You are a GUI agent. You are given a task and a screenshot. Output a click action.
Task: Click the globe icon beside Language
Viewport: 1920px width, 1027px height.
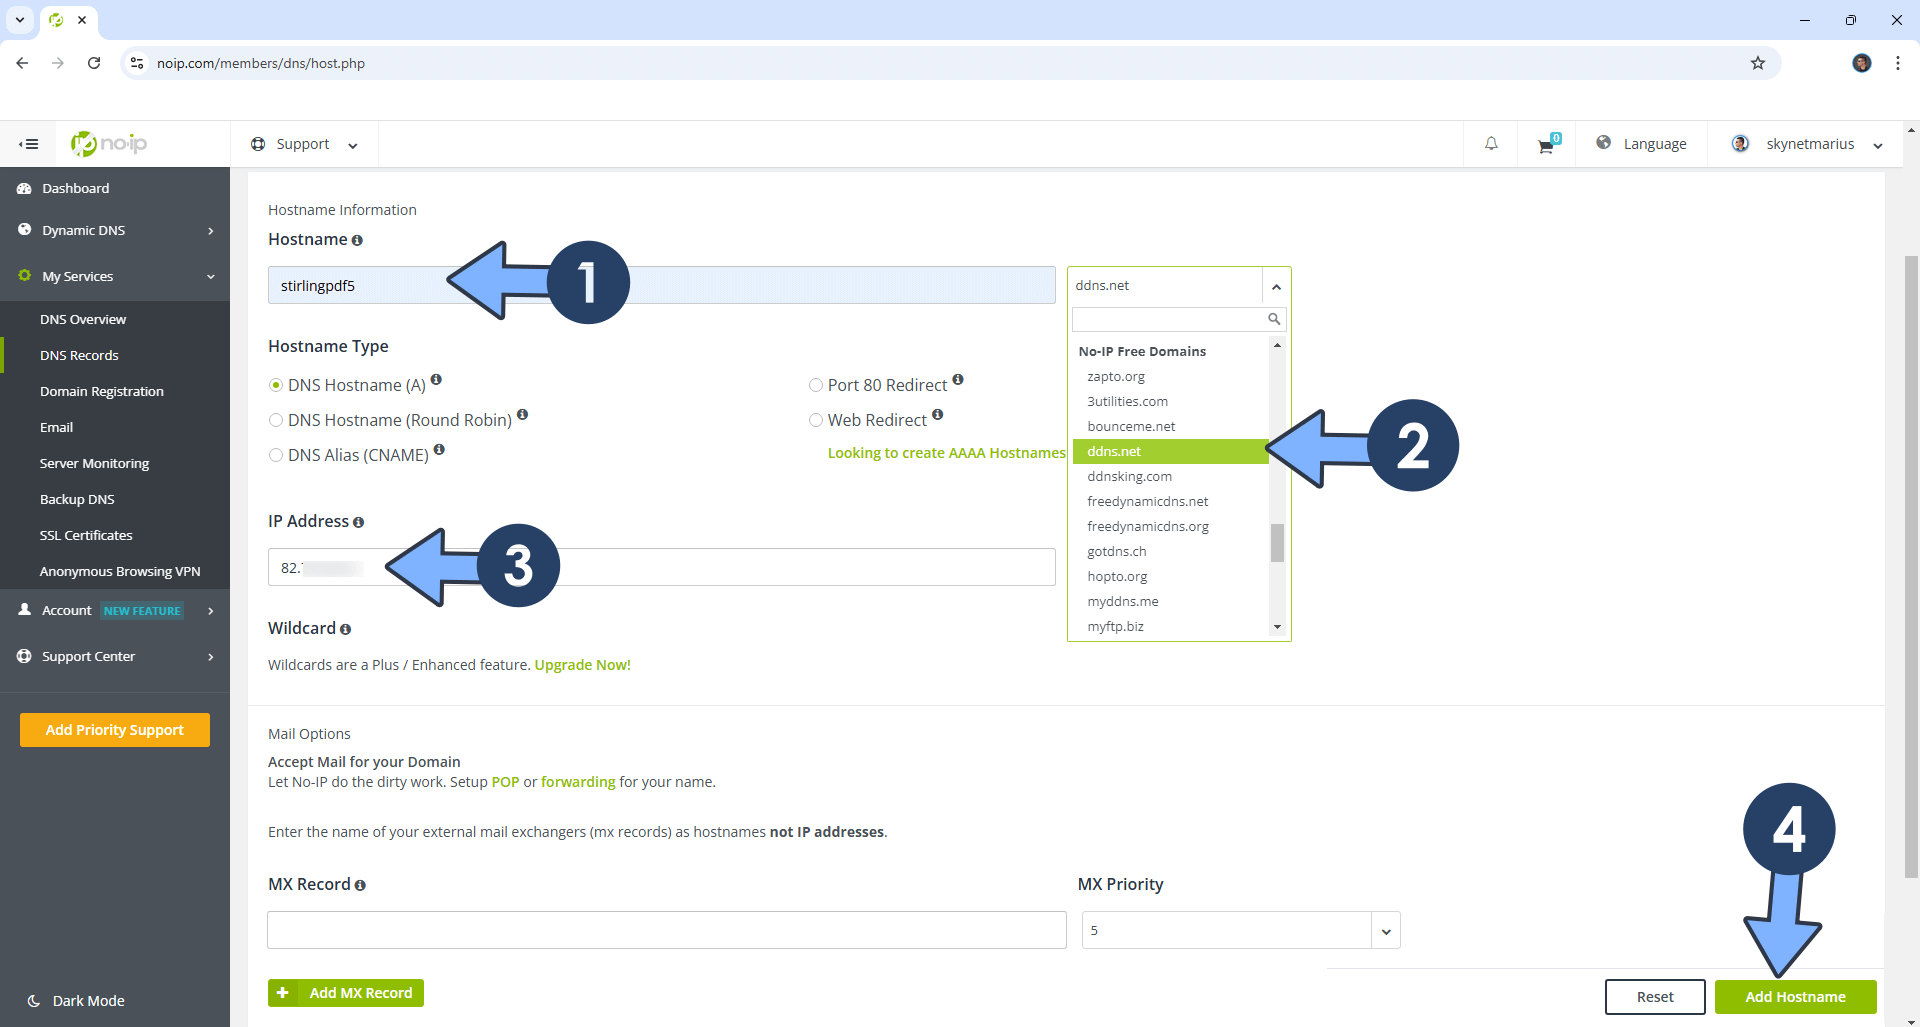click(1604, 143)
